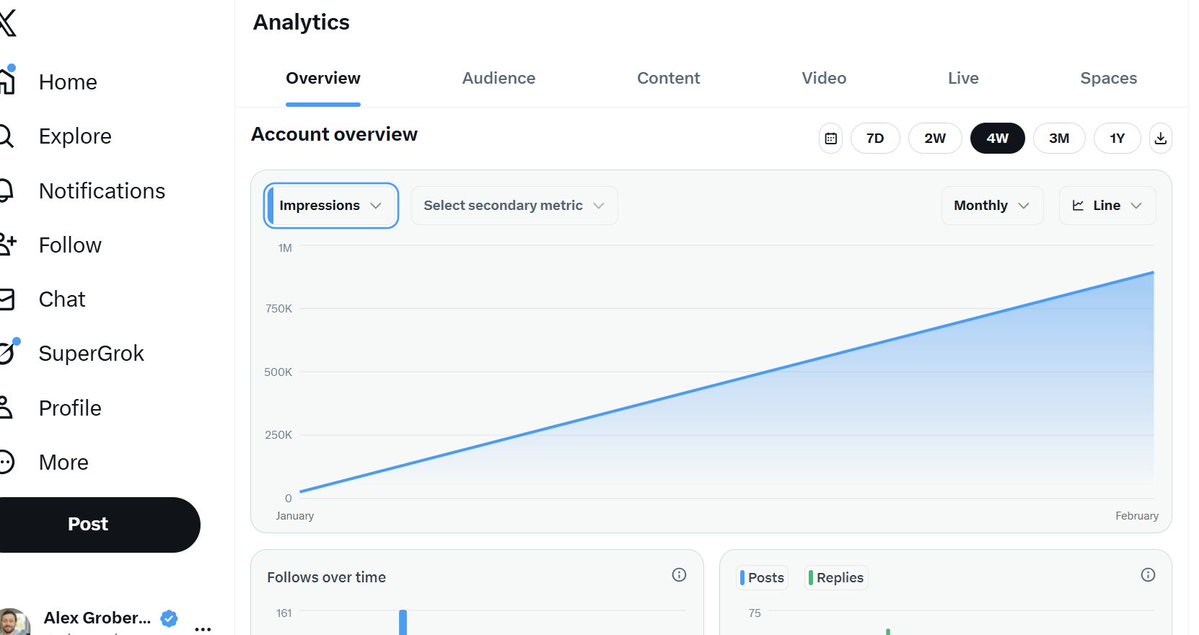Click the Chat label in sidebar
Image resolution: width=1199 pixels, height=635 pixels.
click(62, 299)
